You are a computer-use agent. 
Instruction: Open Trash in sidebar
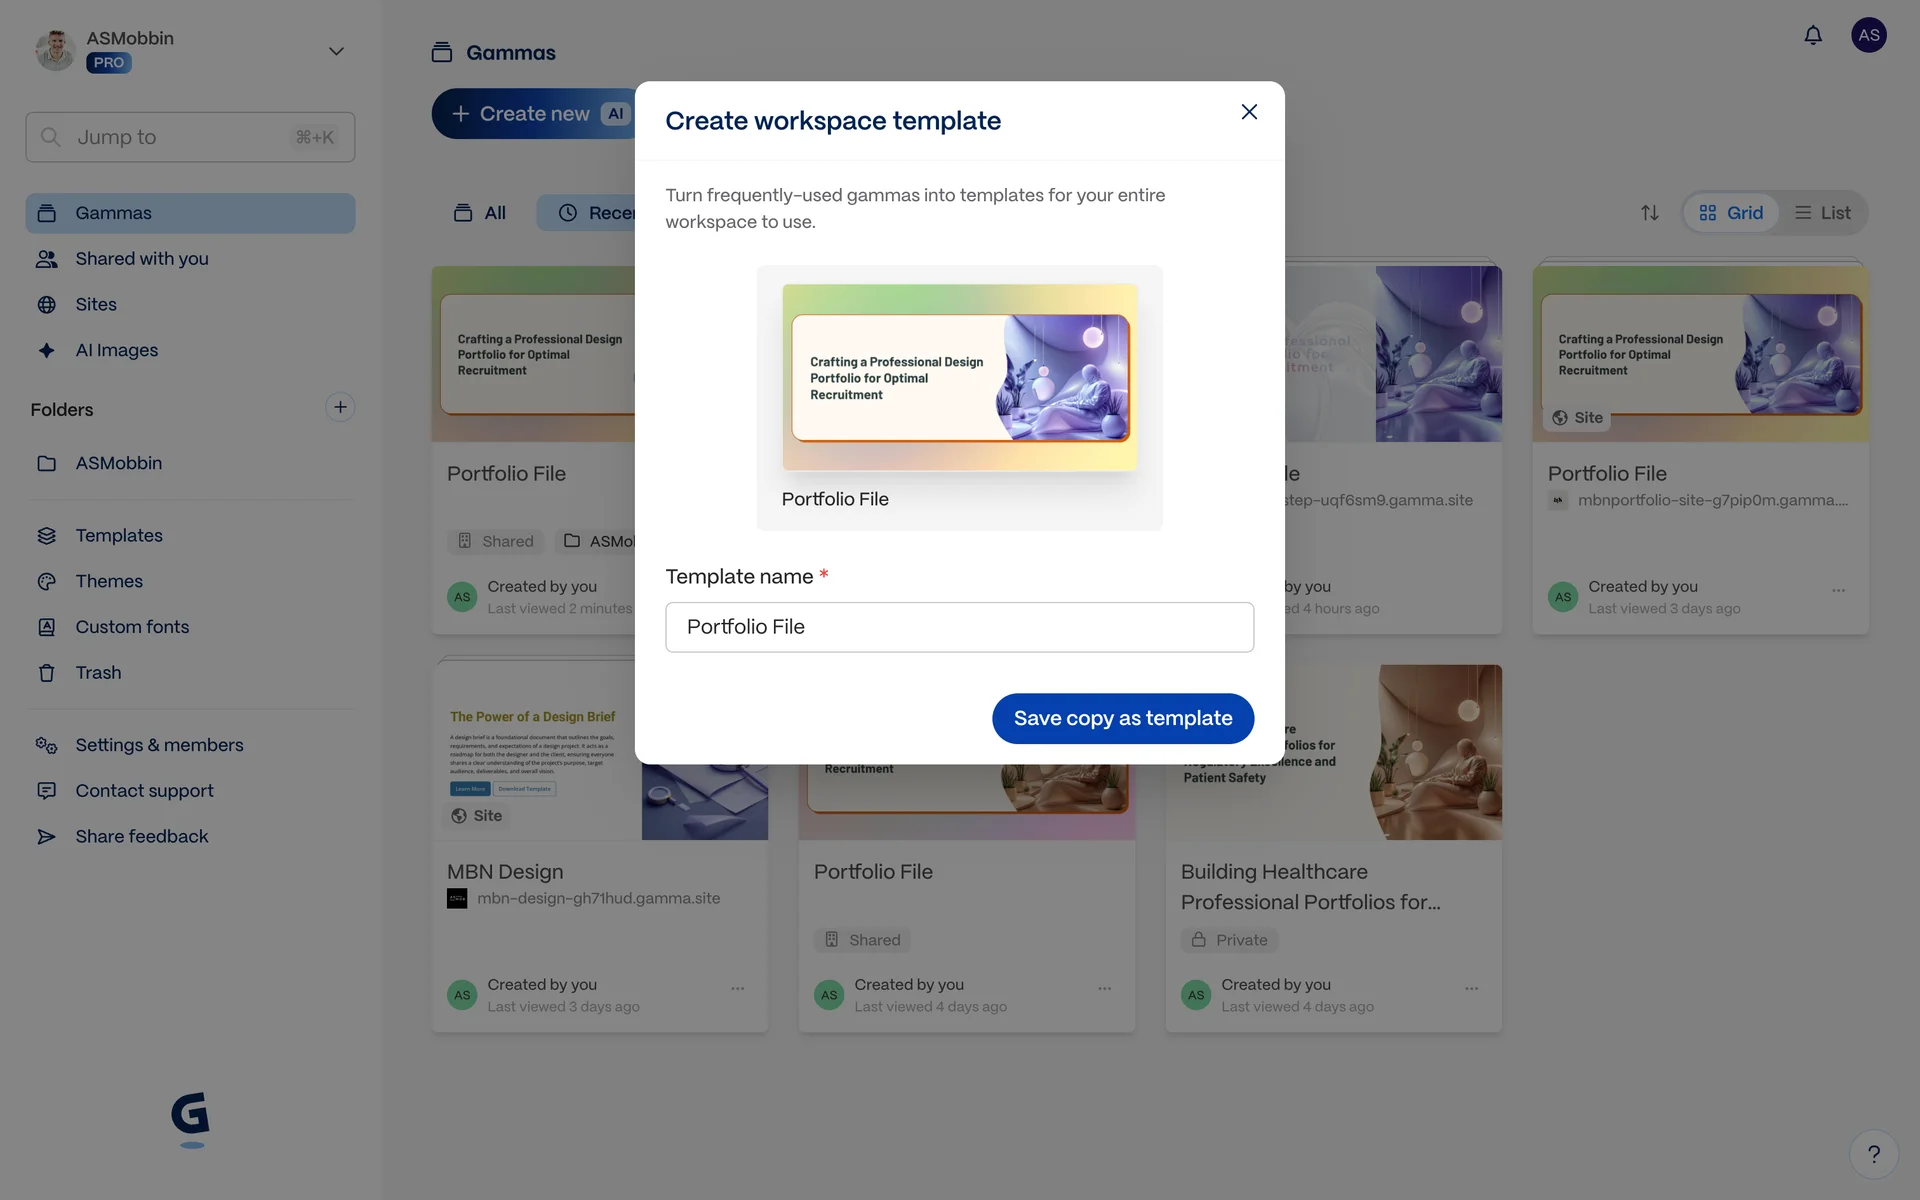(98, 673)
